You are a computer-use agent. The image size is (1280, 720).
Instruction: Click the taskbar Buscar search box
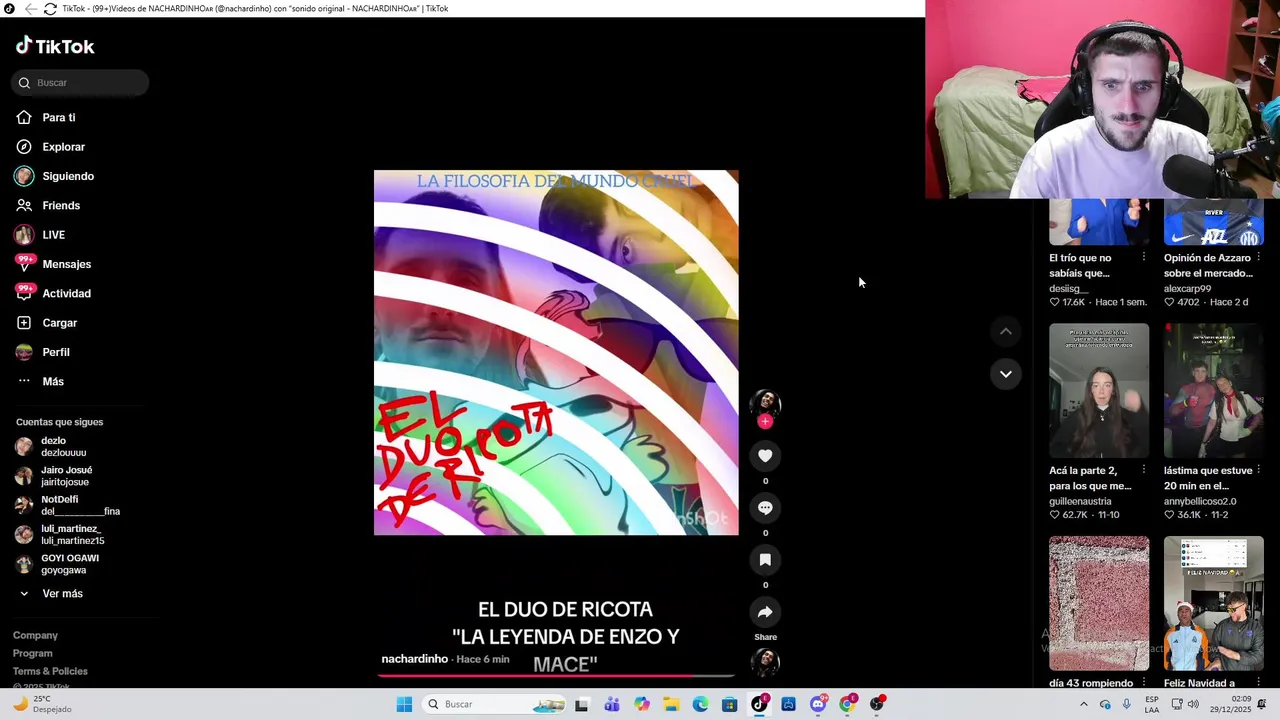pos(493,704)
